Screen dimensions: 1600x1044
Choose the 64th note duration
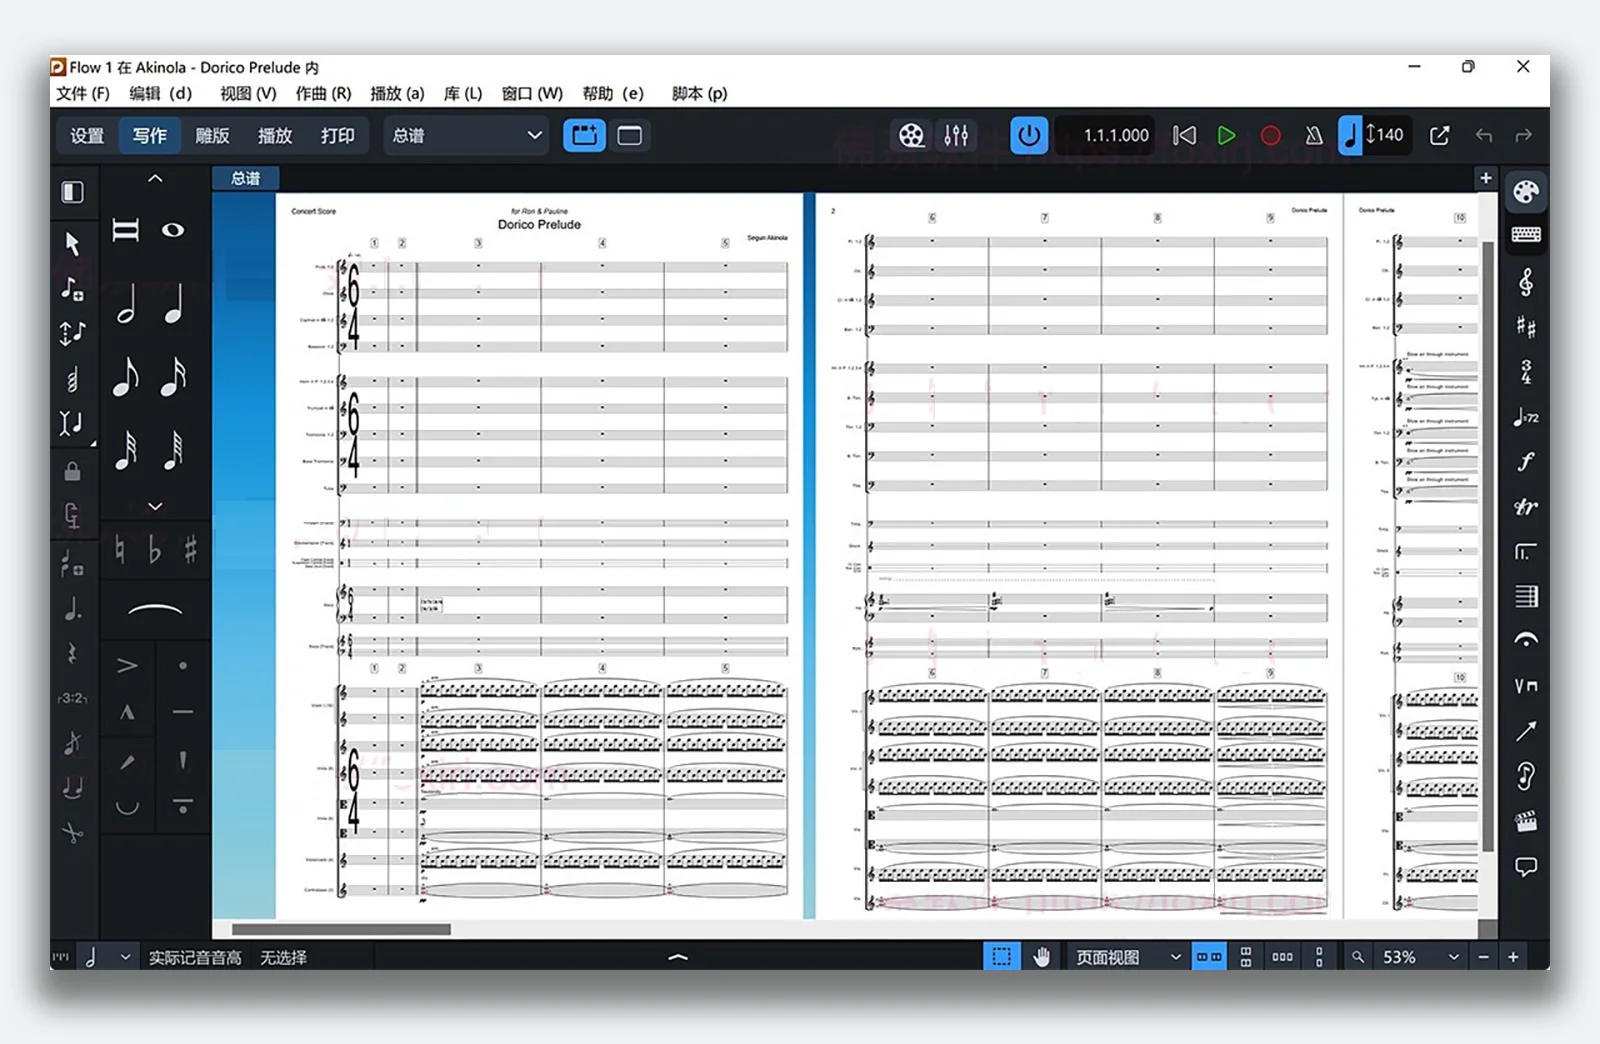tap(174, 450)
